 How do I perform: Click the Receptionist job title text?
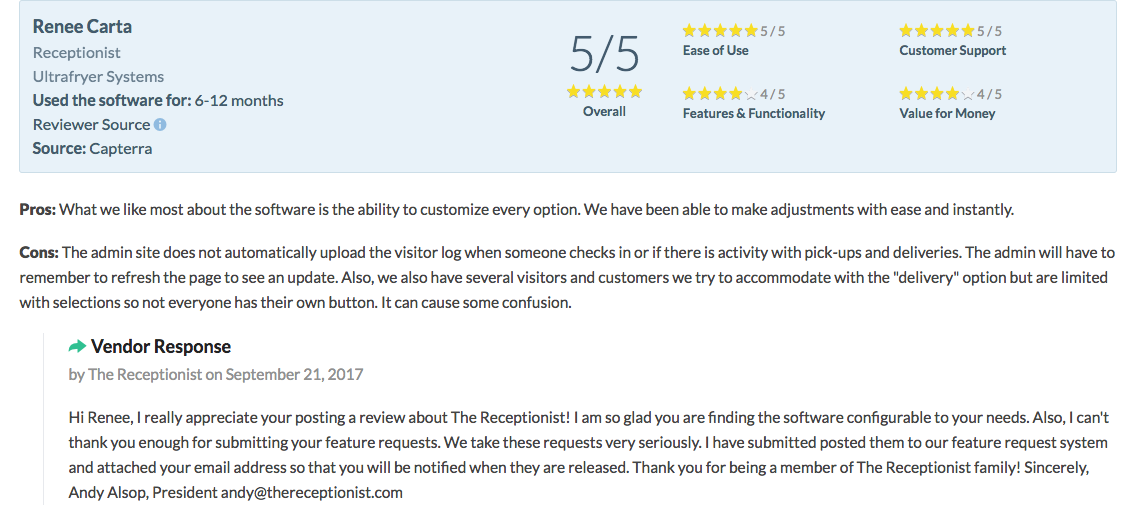[76, 52]
